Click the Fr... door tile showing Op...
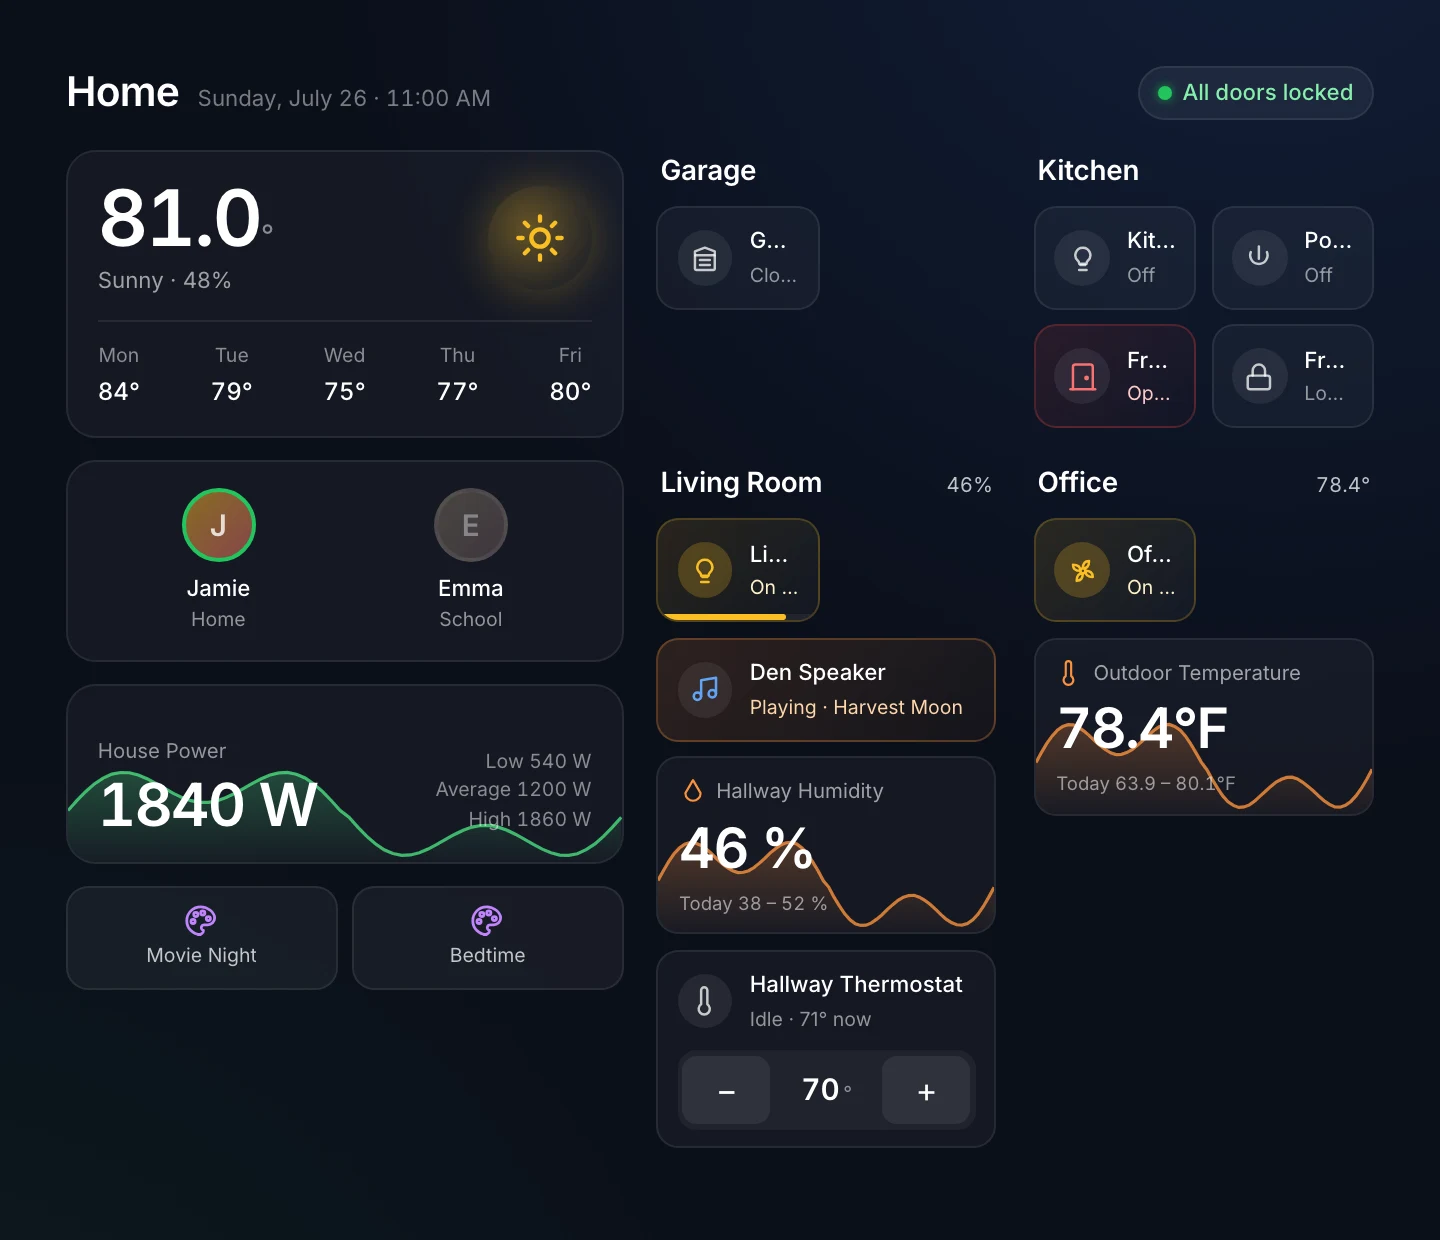 [x=1115, y=376]
